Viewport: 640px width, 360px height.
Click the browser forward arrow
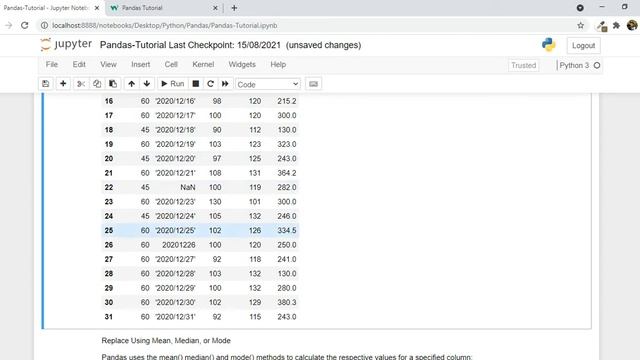9,25
